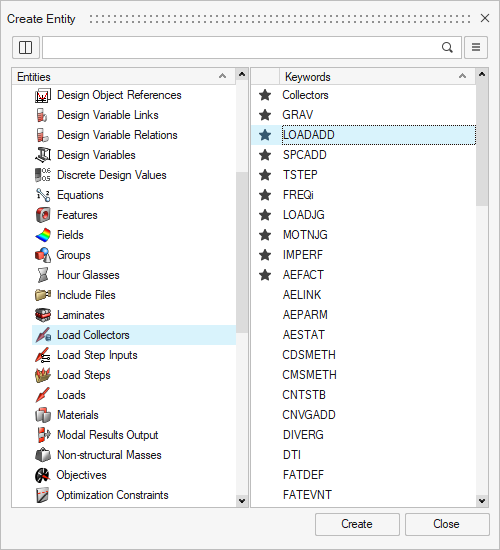Select the DTI keyword

292,455
